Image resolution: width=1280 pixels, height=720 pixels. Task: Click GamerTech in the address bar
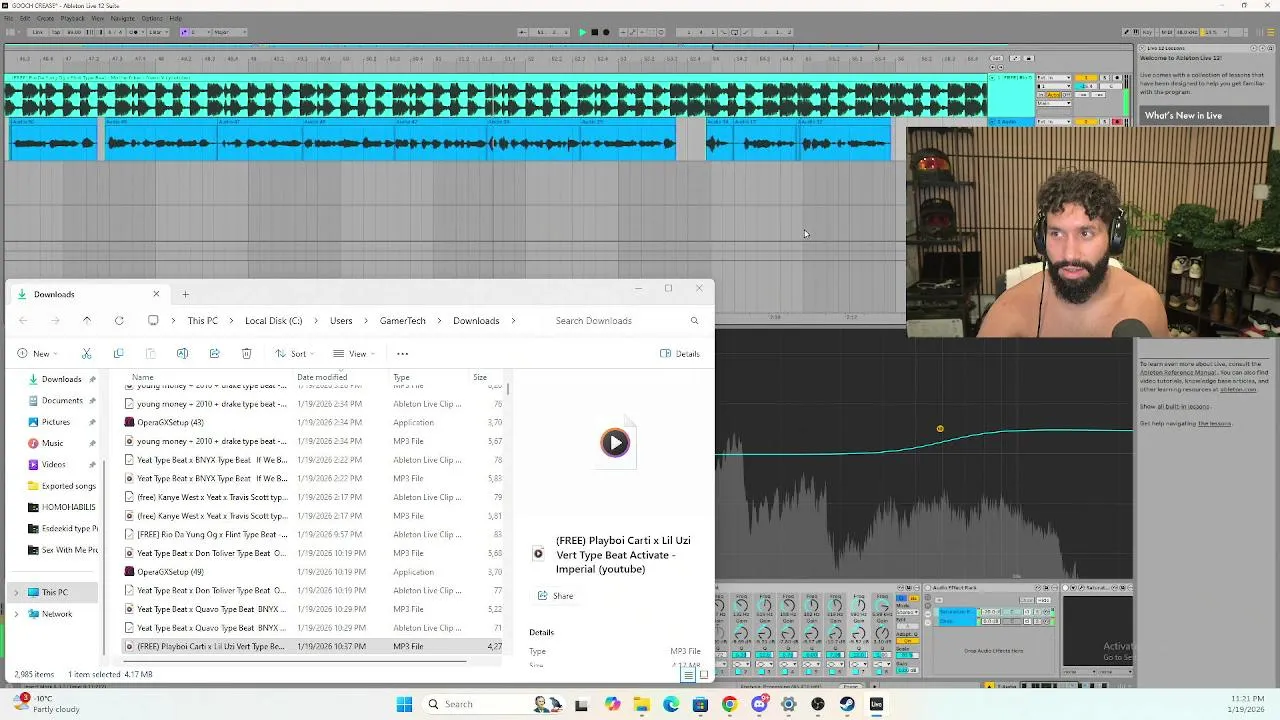click(x=403, y=321)
